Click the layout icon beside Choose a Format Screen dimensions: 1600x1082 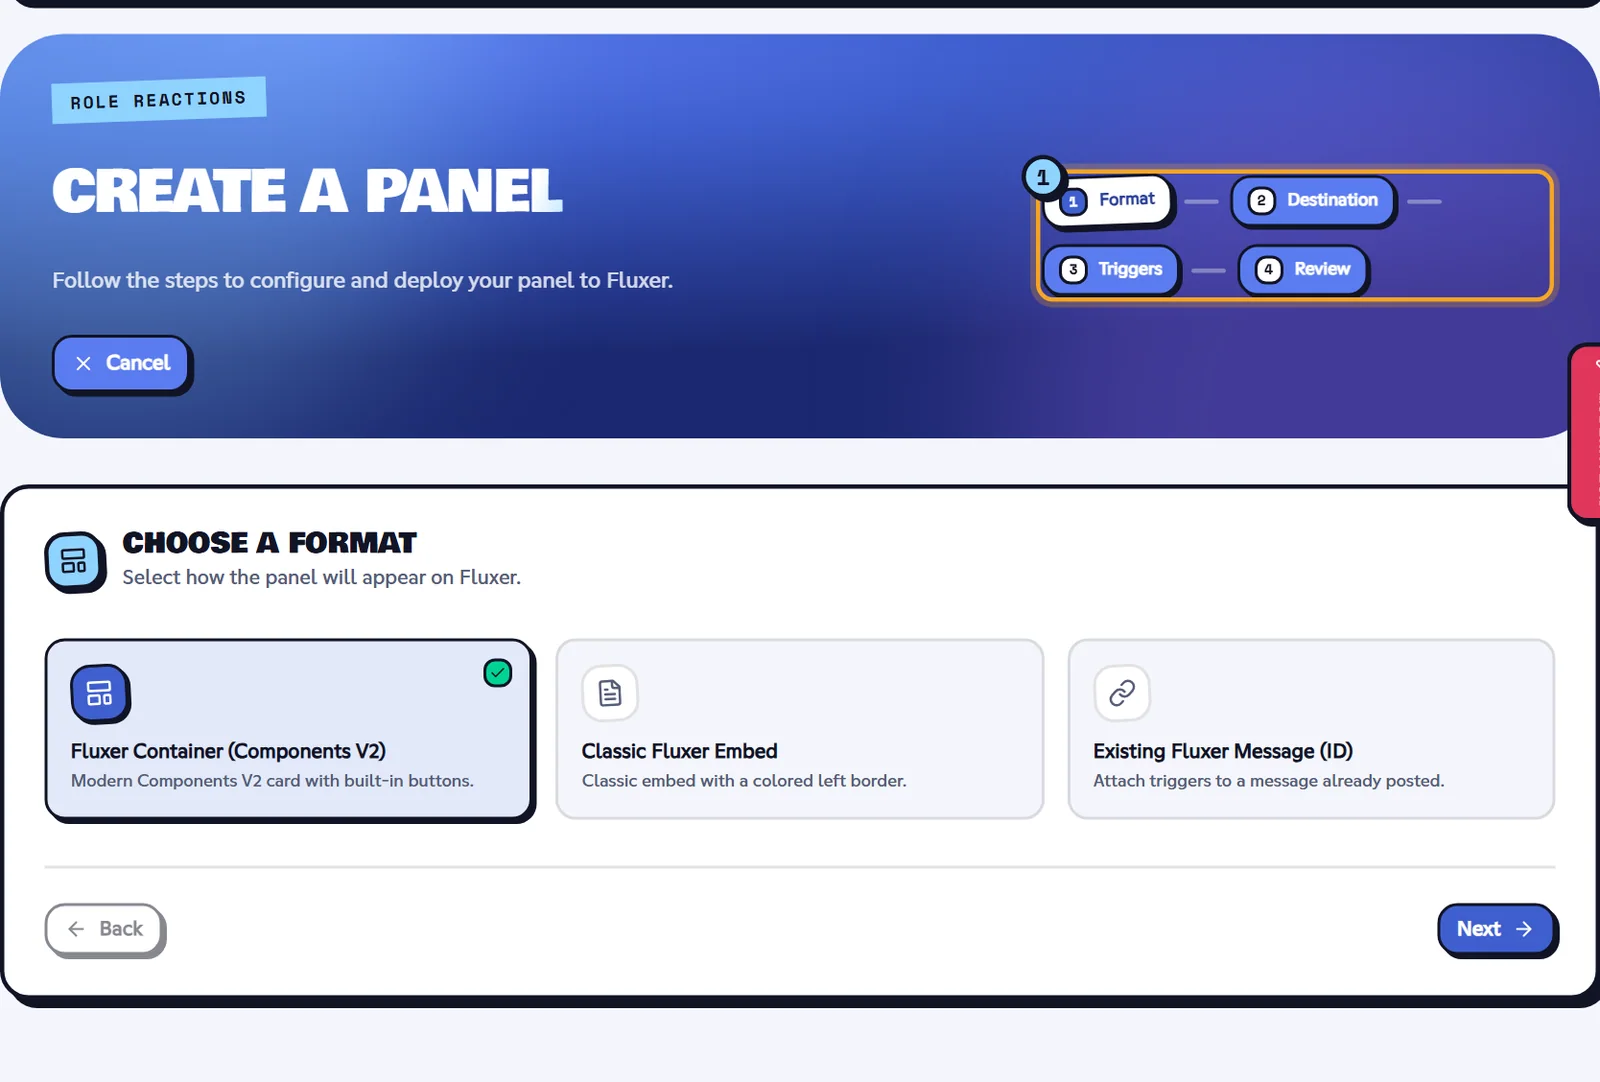pos(74,561)
